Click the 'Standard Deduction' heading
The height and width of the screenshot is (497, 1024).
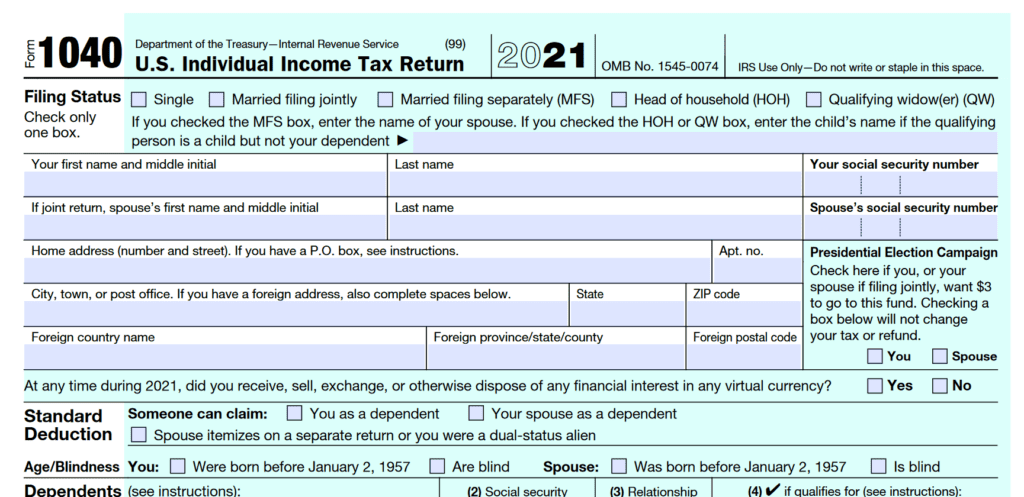click(68, 425)
